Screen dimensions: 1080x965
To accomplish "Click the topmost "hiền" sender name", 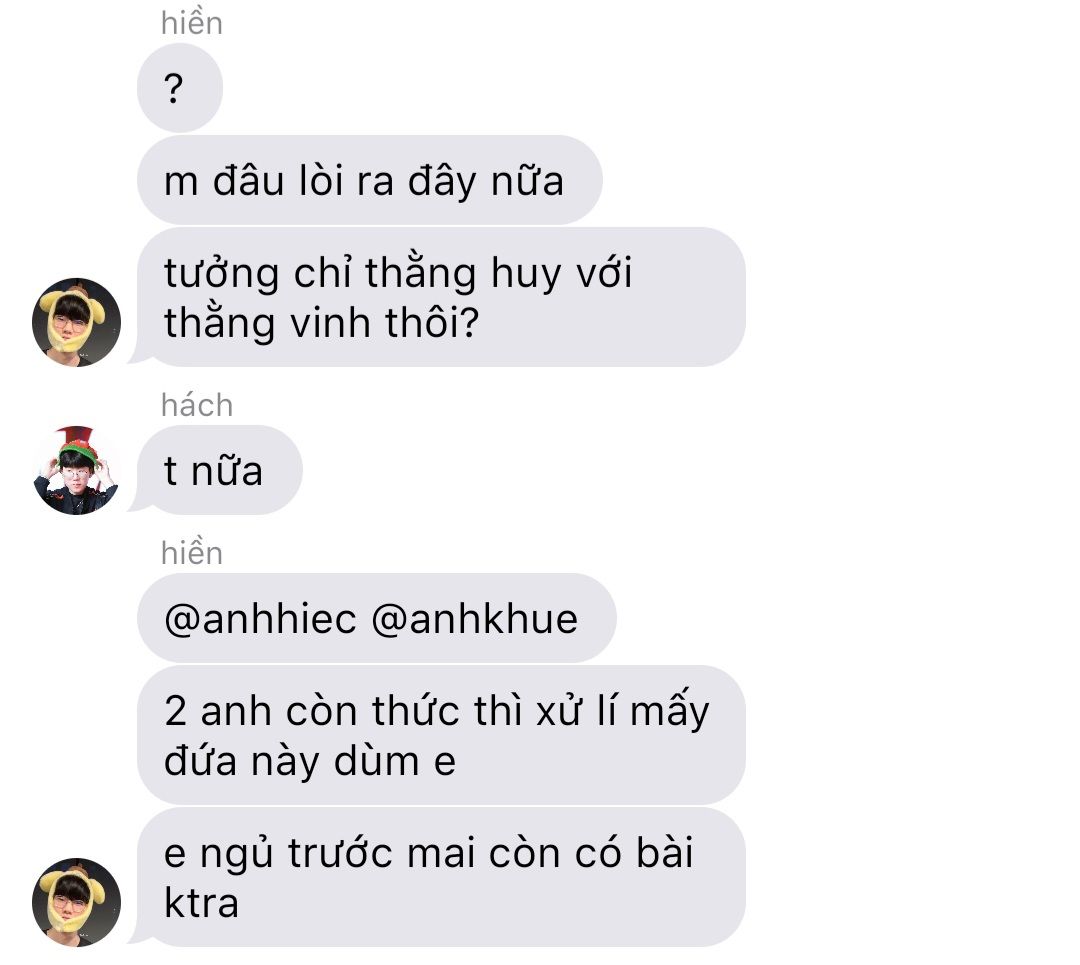I will point(191,23).
